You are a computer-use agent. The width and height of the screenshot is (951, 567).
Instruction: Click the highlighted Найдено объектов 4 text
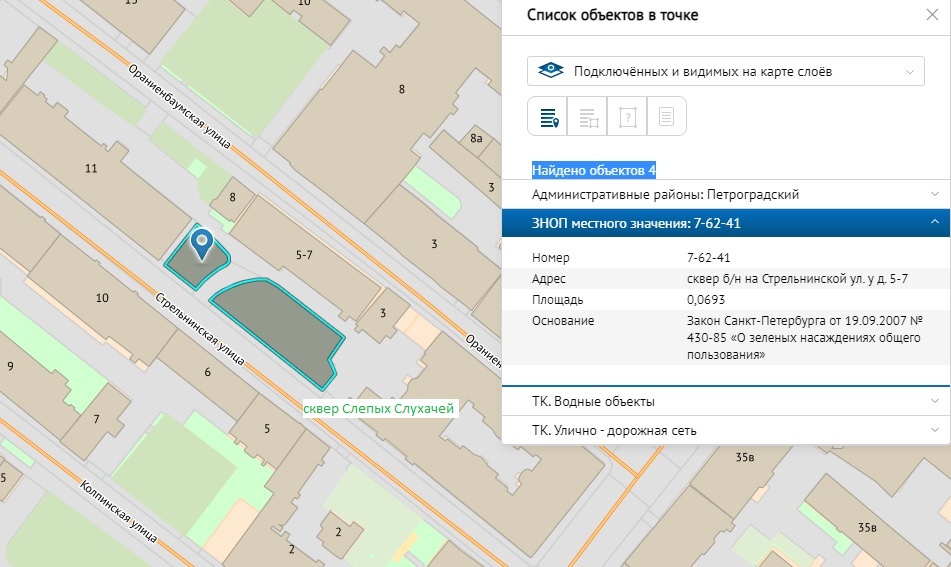click(594, 170)
